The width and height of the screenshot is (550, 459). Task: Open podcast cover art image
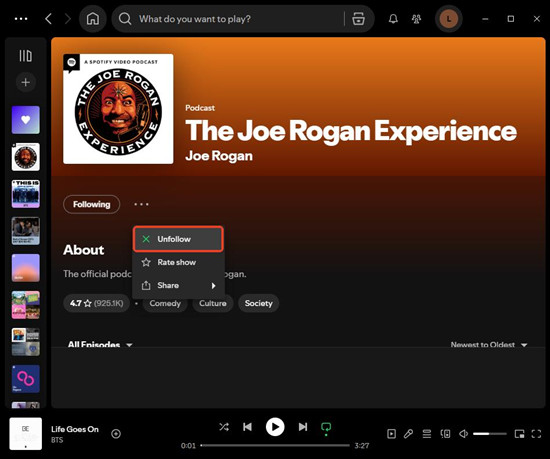click(x=118, y=109)
